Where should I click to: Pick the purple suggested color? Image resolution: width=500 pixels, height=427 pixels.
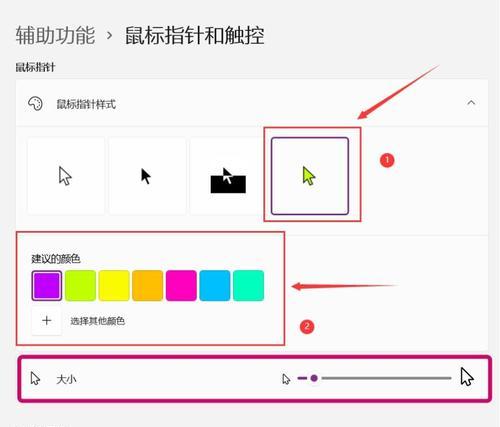click(x=47, y=286)
